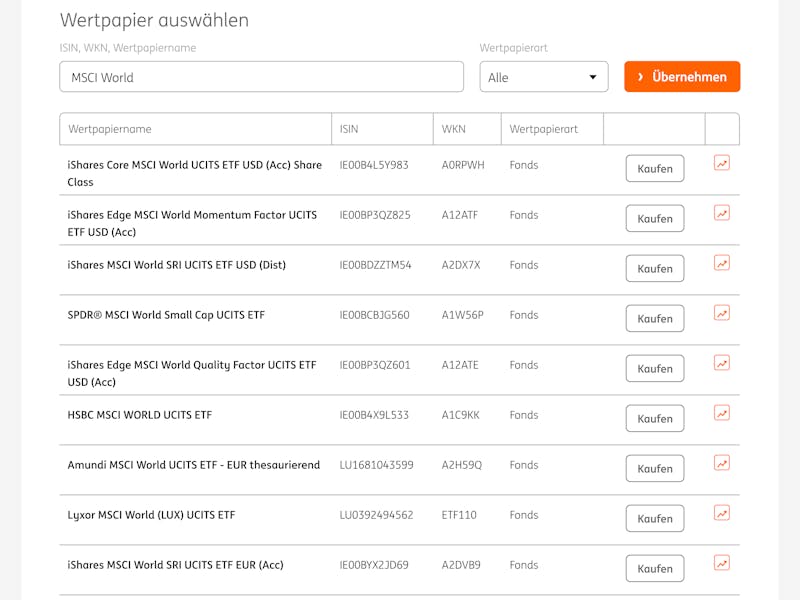The height and width of the screenshot is (600, 800).
Task: Open chart icon for iShares Core MSCI World
Action: pyautogui.click(x=721, y=163)
